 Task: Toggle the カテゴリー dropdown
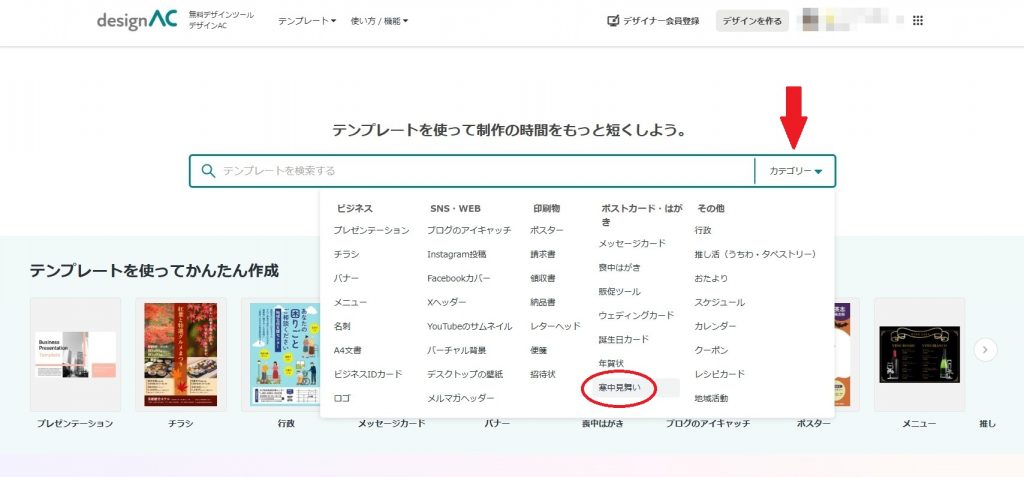[x=795, y=171]
